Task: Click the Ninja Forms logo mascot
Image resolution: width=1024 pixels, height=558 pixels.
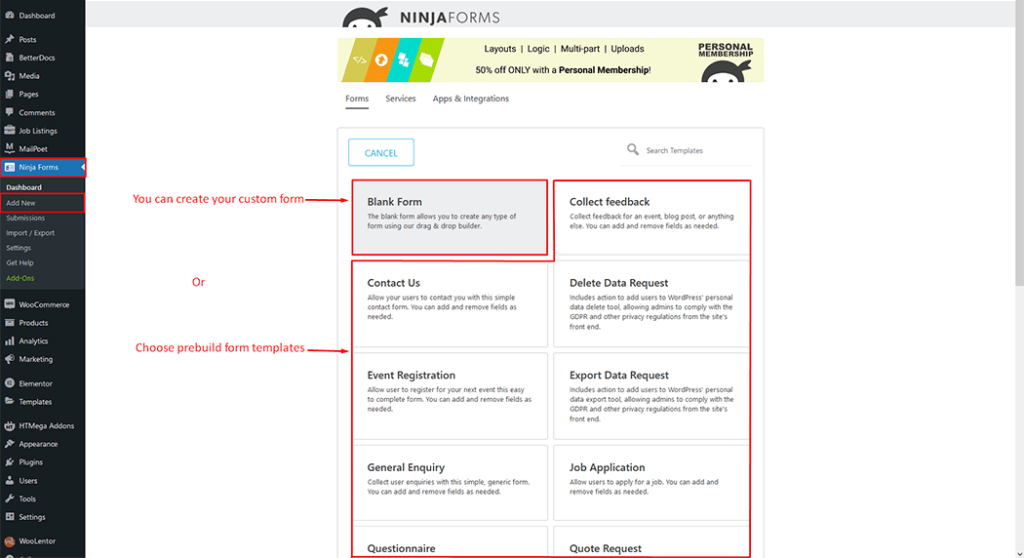Action: pyautogui.click(x=365, y=18)
